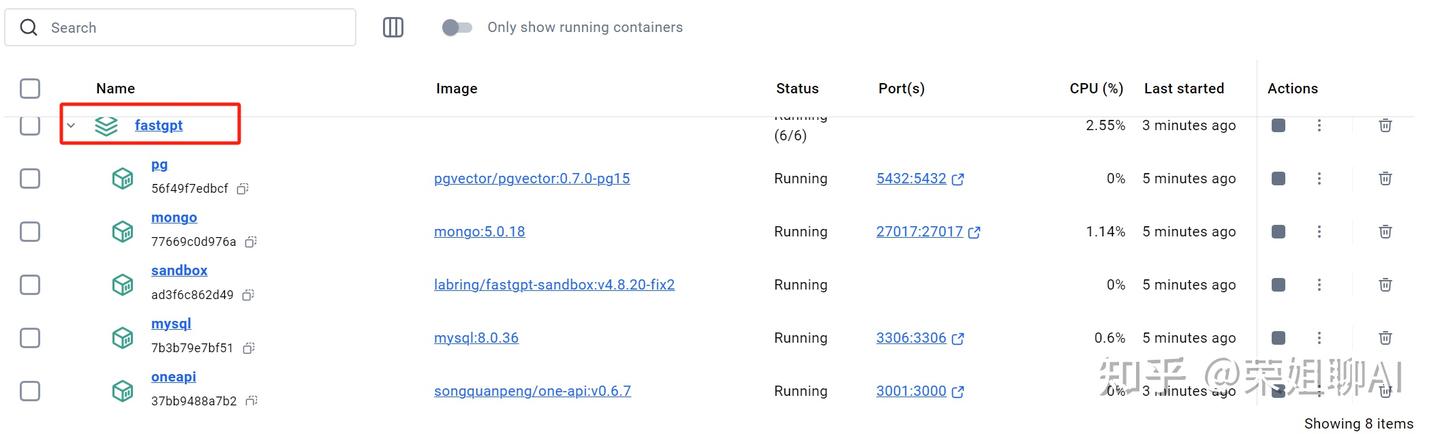Delete the pg container
Image resolution: width=1440 pixels, height=434 pixels.
[x=1385, y=178]
